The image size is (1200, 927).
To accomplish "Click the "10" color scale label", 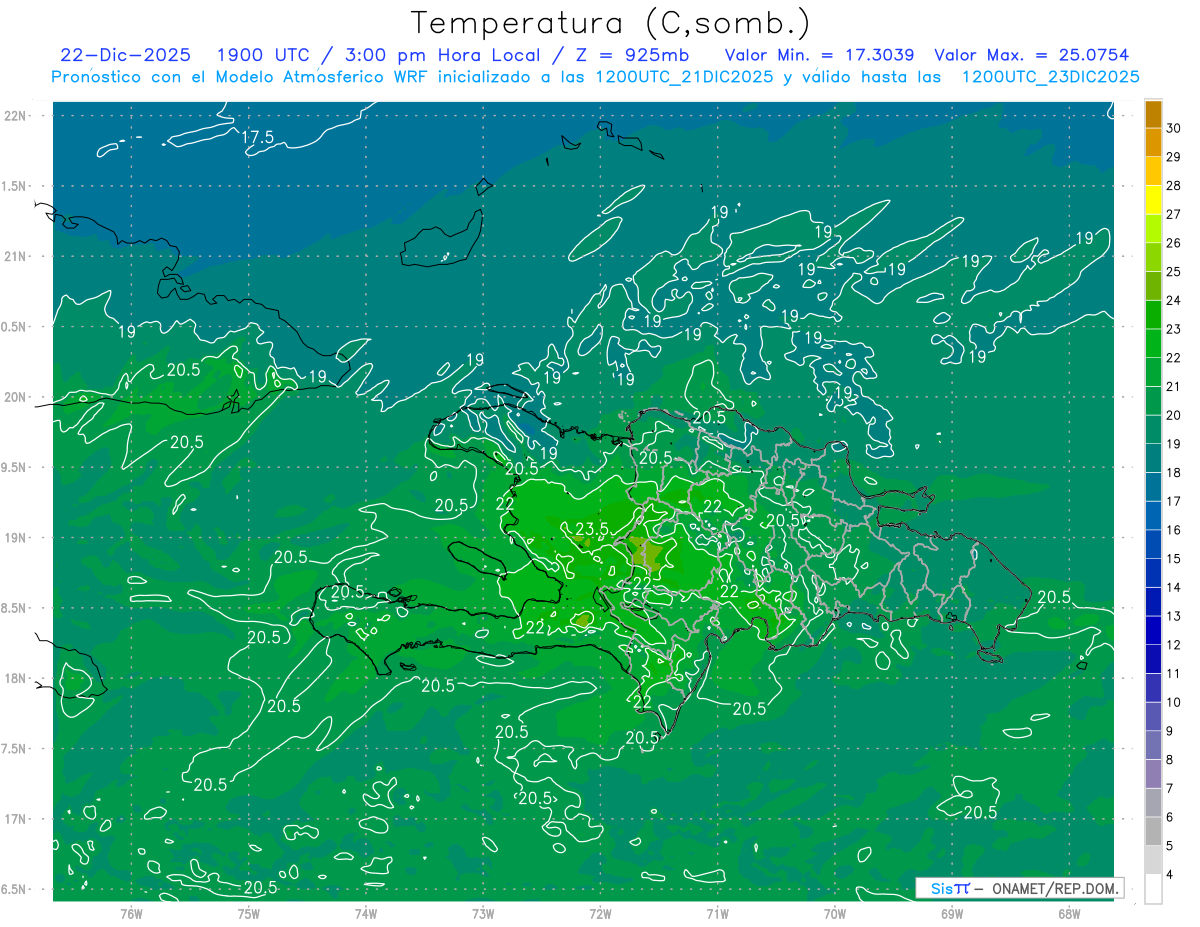I will click(x=1174, y=702).
